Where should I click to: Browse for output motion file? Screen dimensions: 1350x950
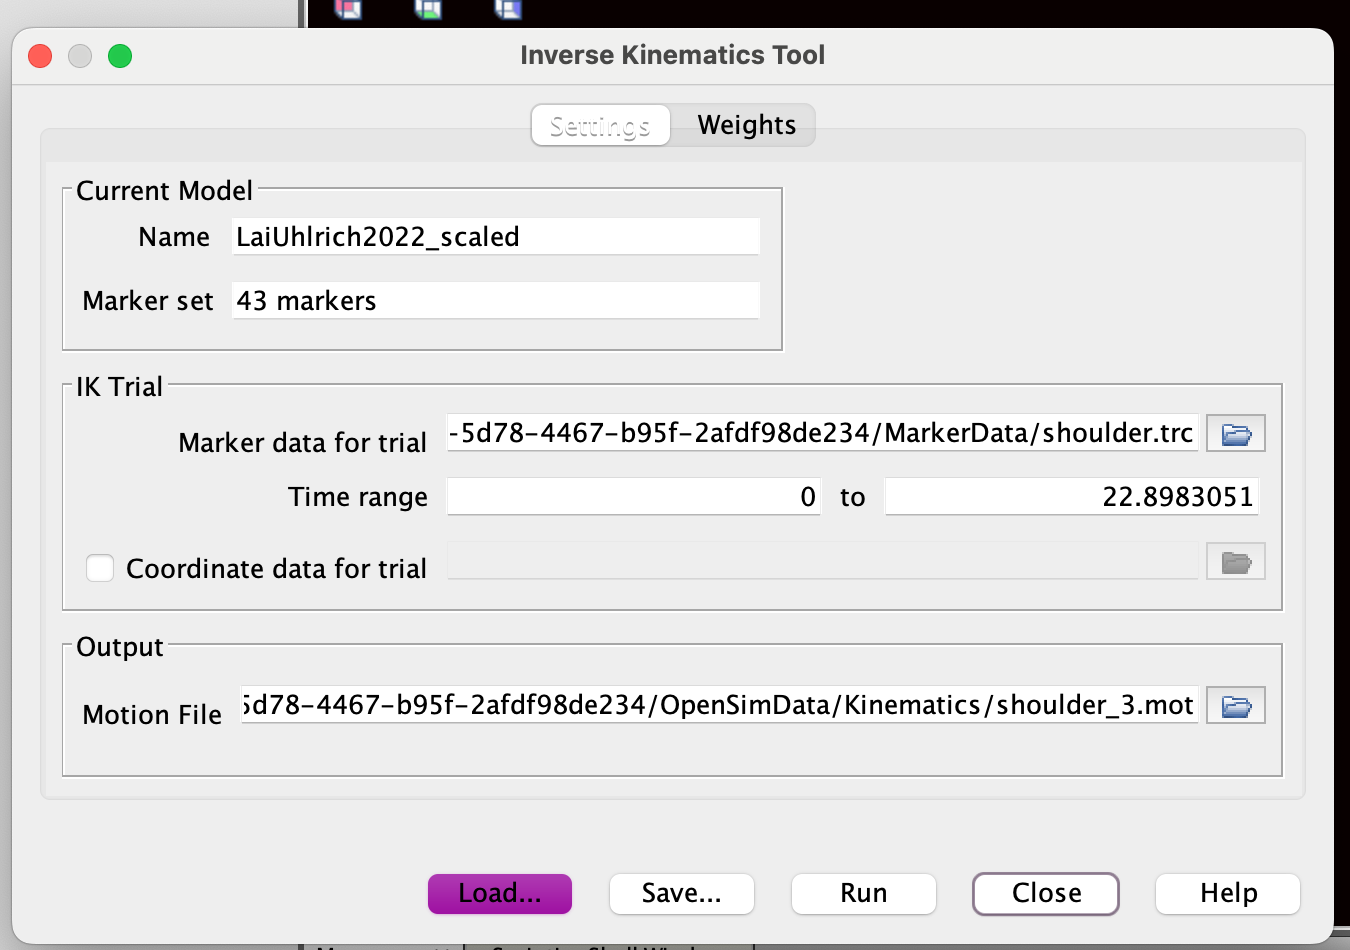(x=1236, y=706)
